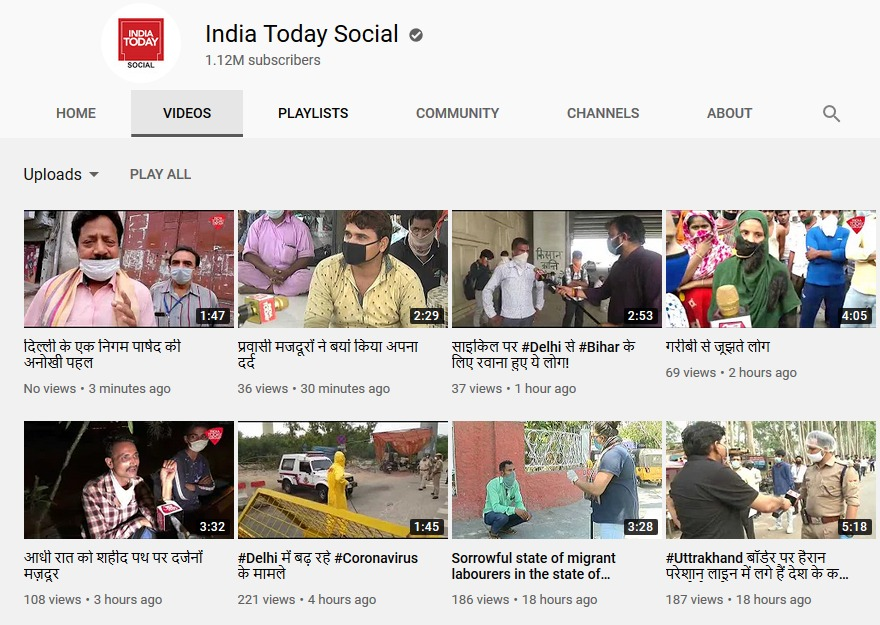Click '36 views • 30 minutes ago' text
Screen dimensions: 880x625
pos(314,388)
